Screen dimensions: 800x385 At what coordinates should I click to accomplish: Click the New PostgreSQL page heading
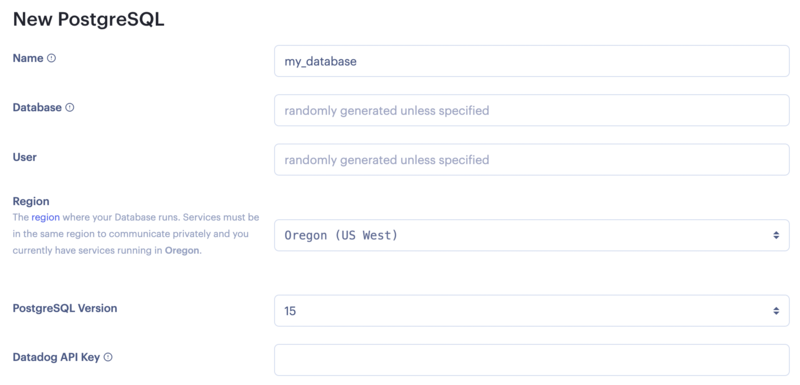(88, 19)
